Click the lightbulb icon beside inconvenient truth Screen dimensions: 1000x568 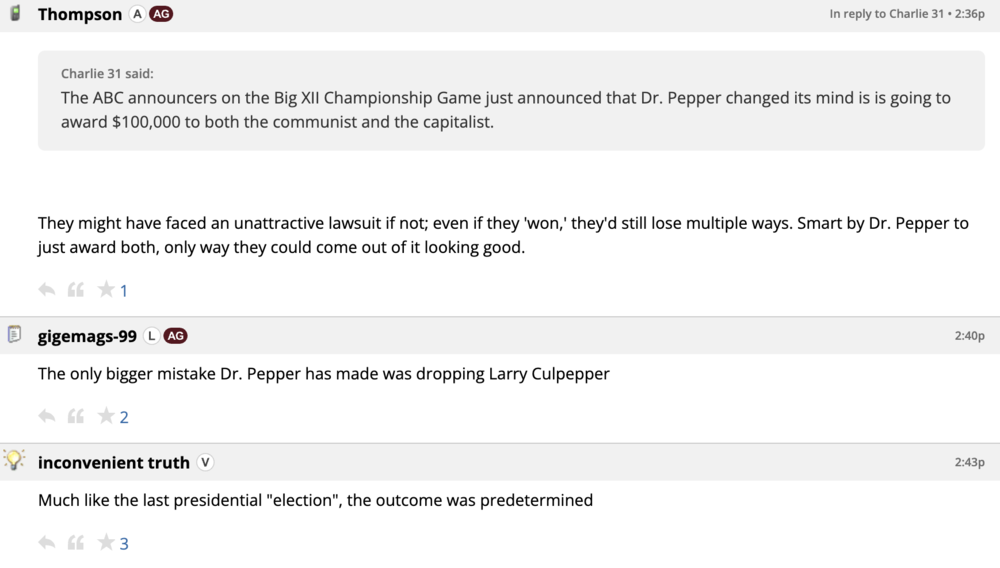pos(15,460)
